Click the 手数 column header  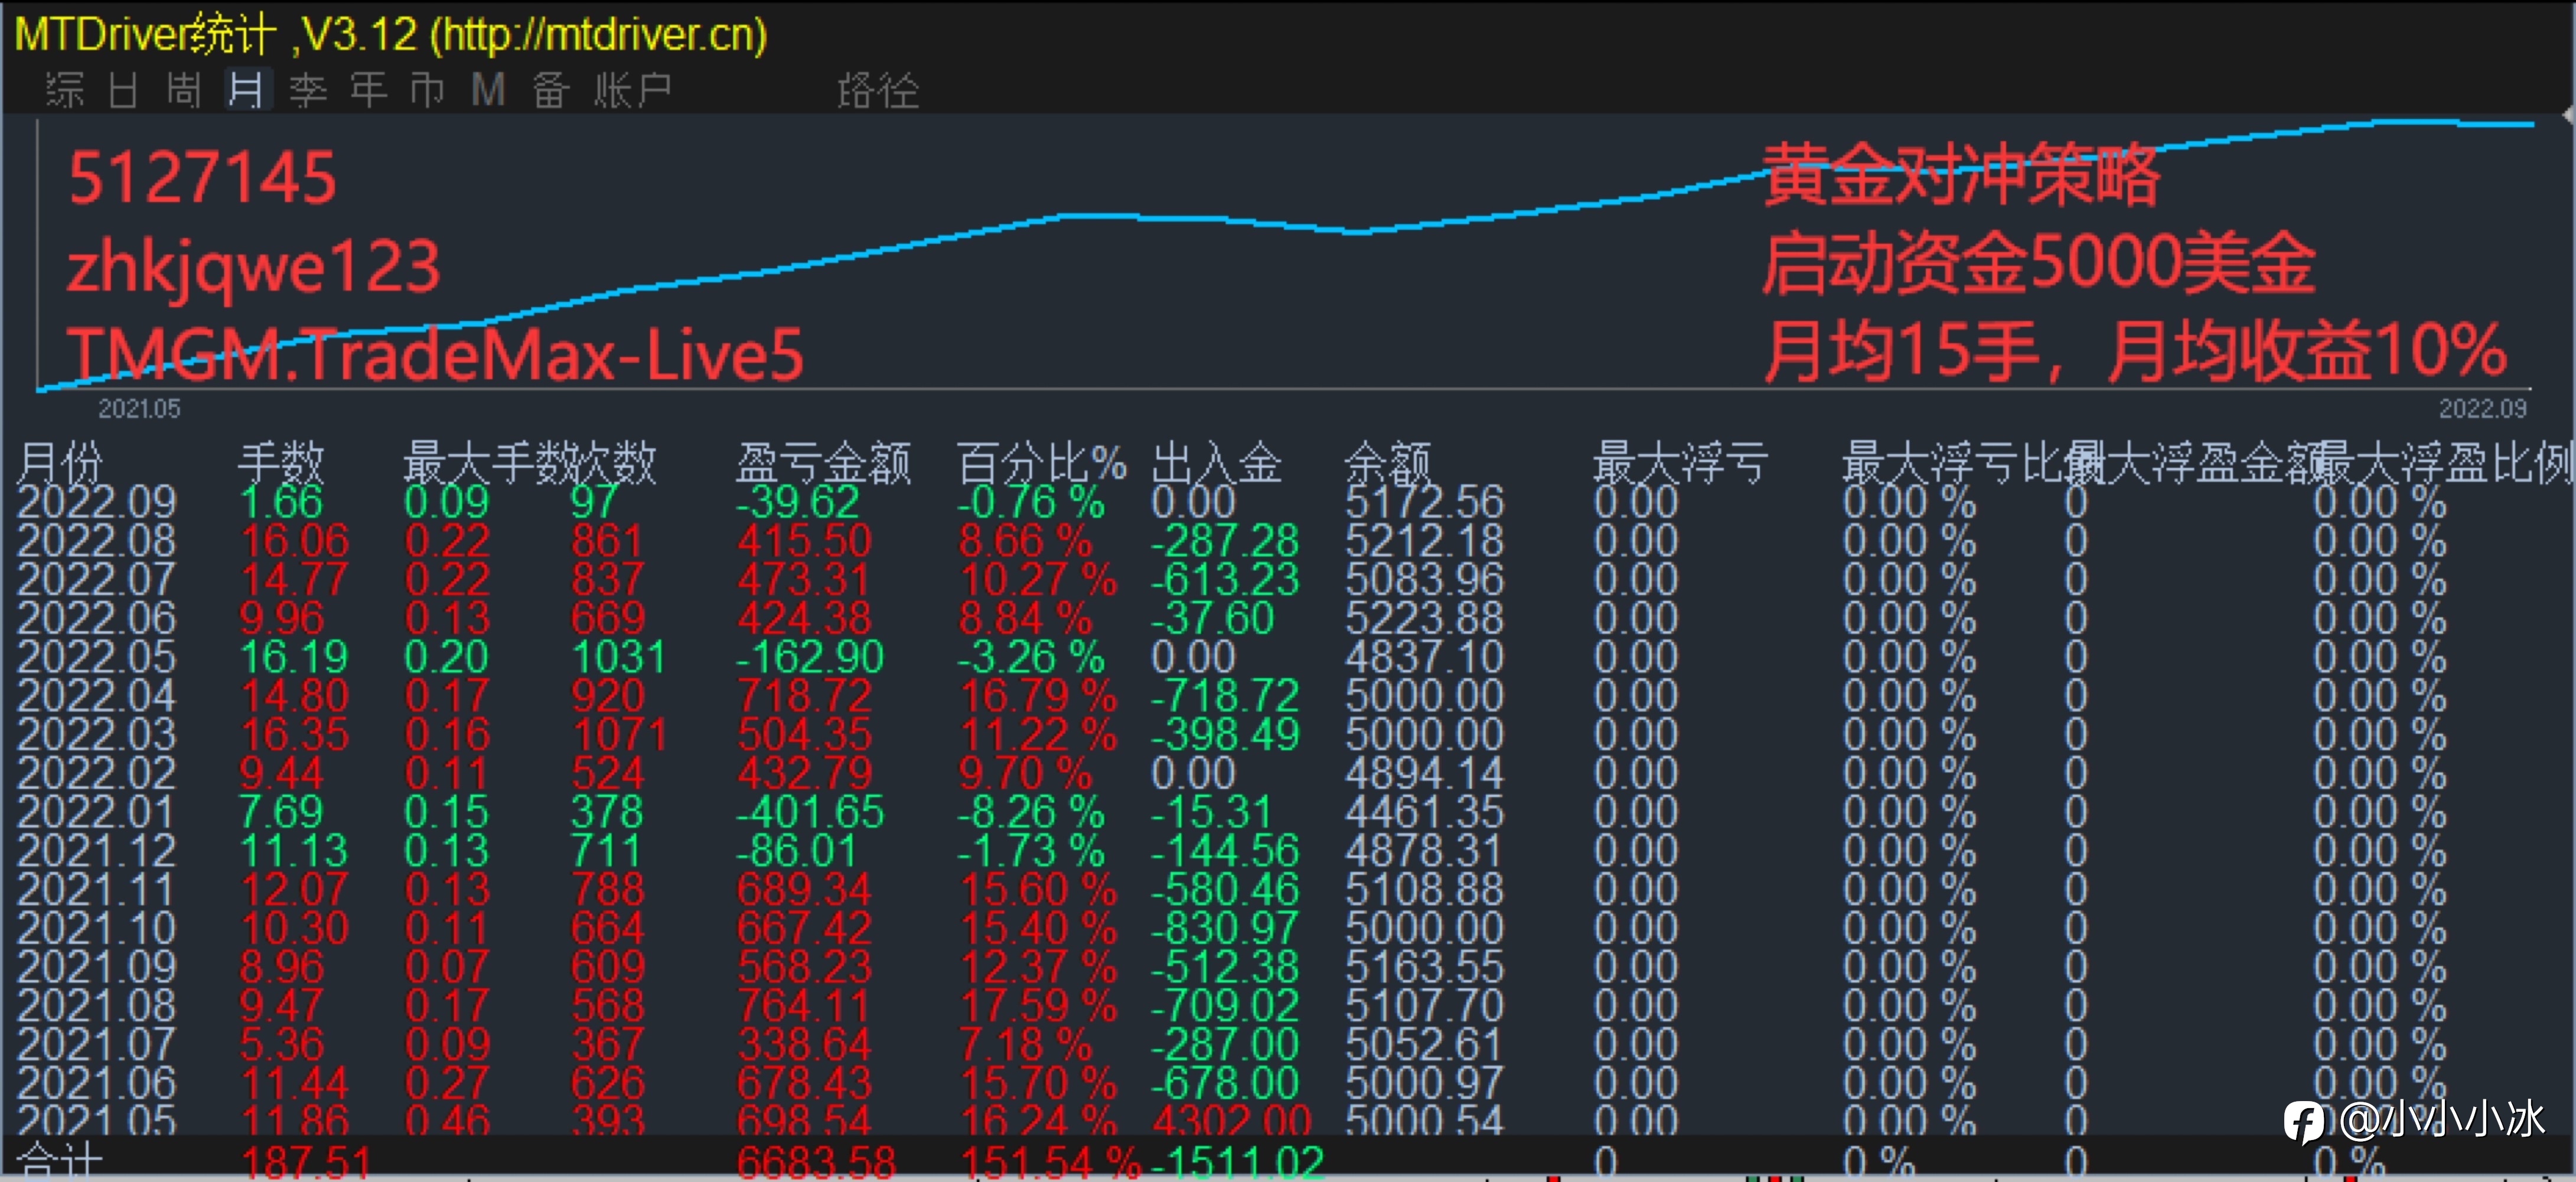click(281, 463)
